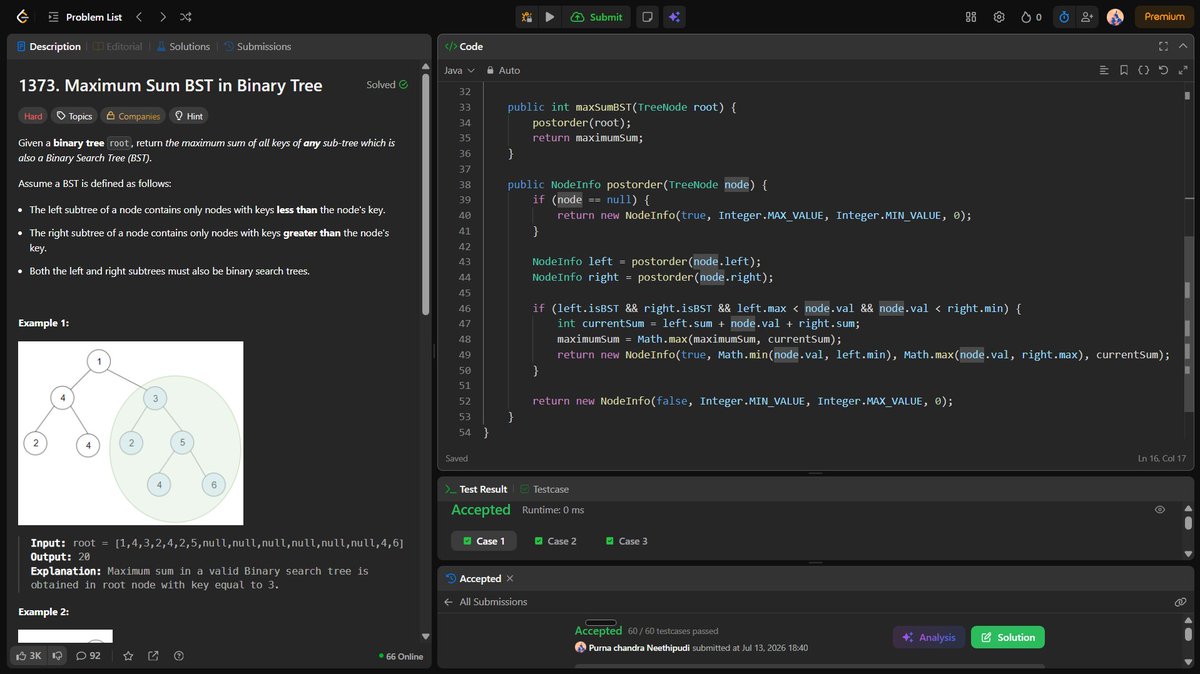Switch to the Test Result tab
The height and width of the screenshot is (674, 1200).
[x=476, y=489]
